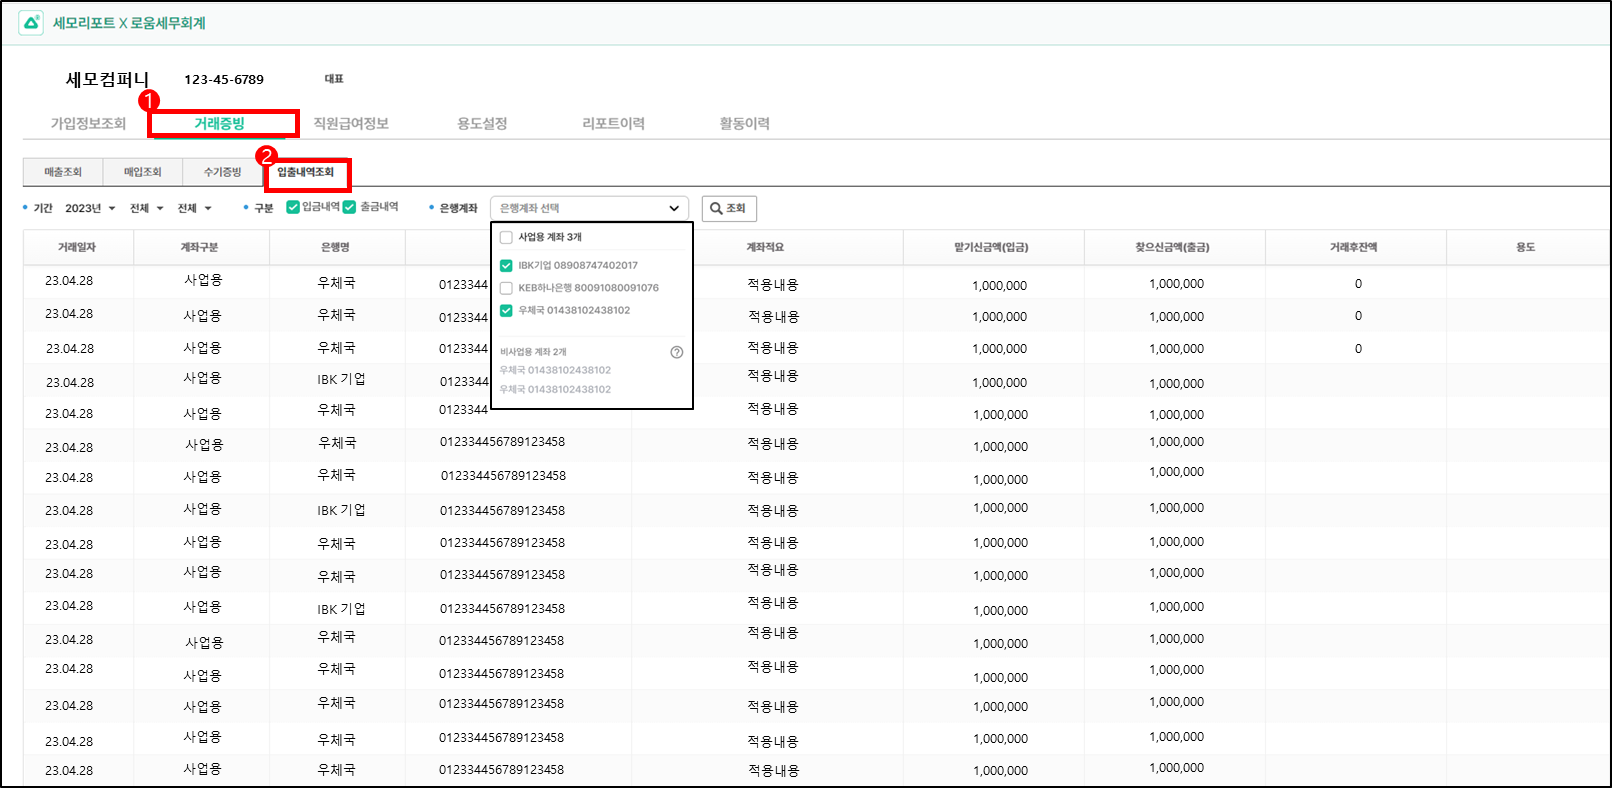Uncheck the 입금내역 checkbox
Image resolution: width=1612 pixels, height=788 pixels.
point(293,207)
